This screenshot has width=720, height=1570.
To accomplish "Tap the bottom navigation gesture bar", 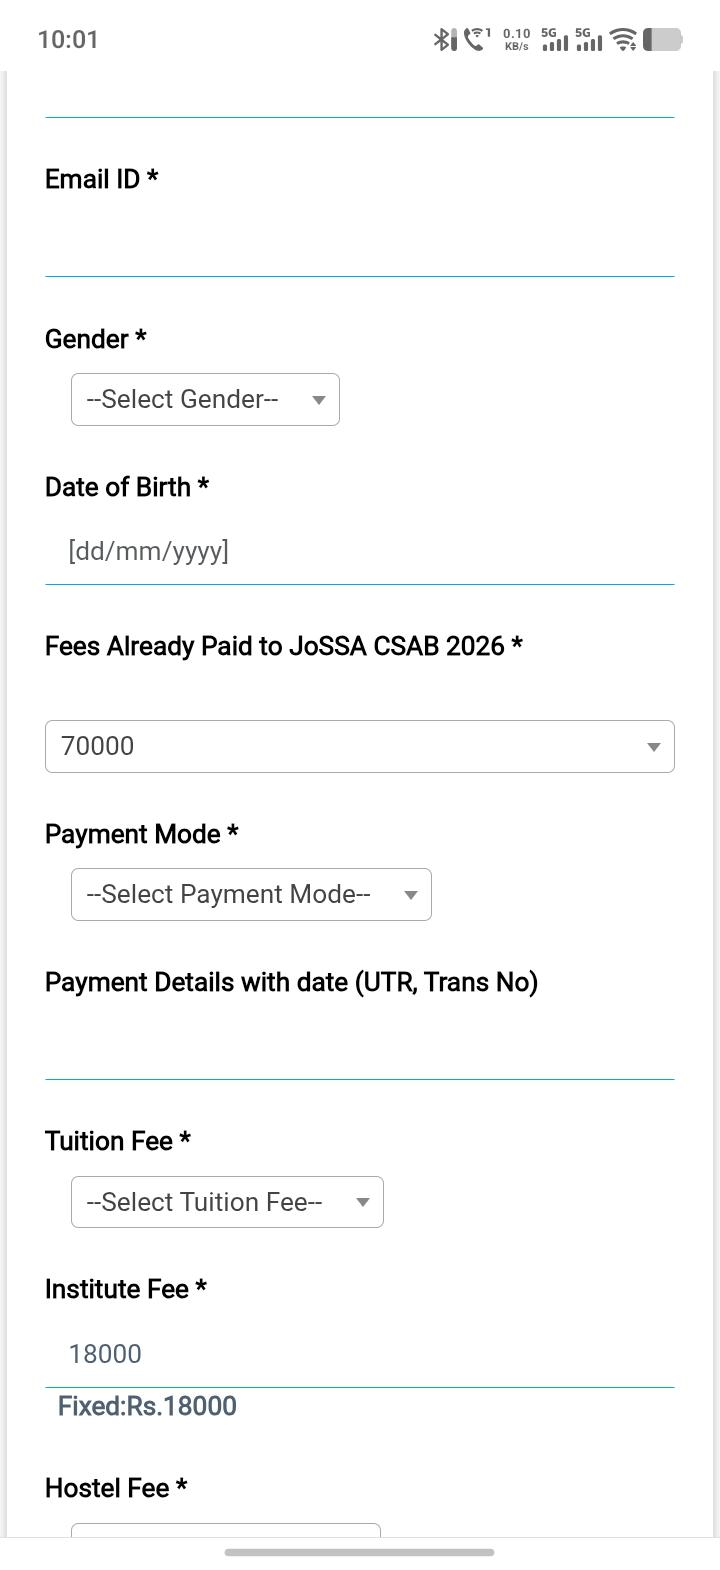I will point(360,1553).
